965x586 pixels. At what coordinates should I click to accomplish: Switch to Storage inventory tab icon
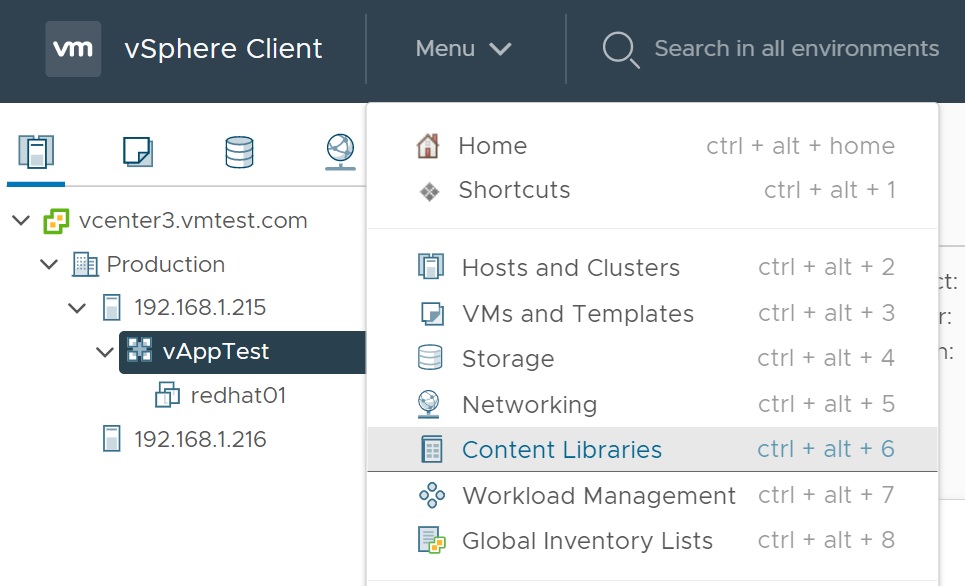[239, 151]
